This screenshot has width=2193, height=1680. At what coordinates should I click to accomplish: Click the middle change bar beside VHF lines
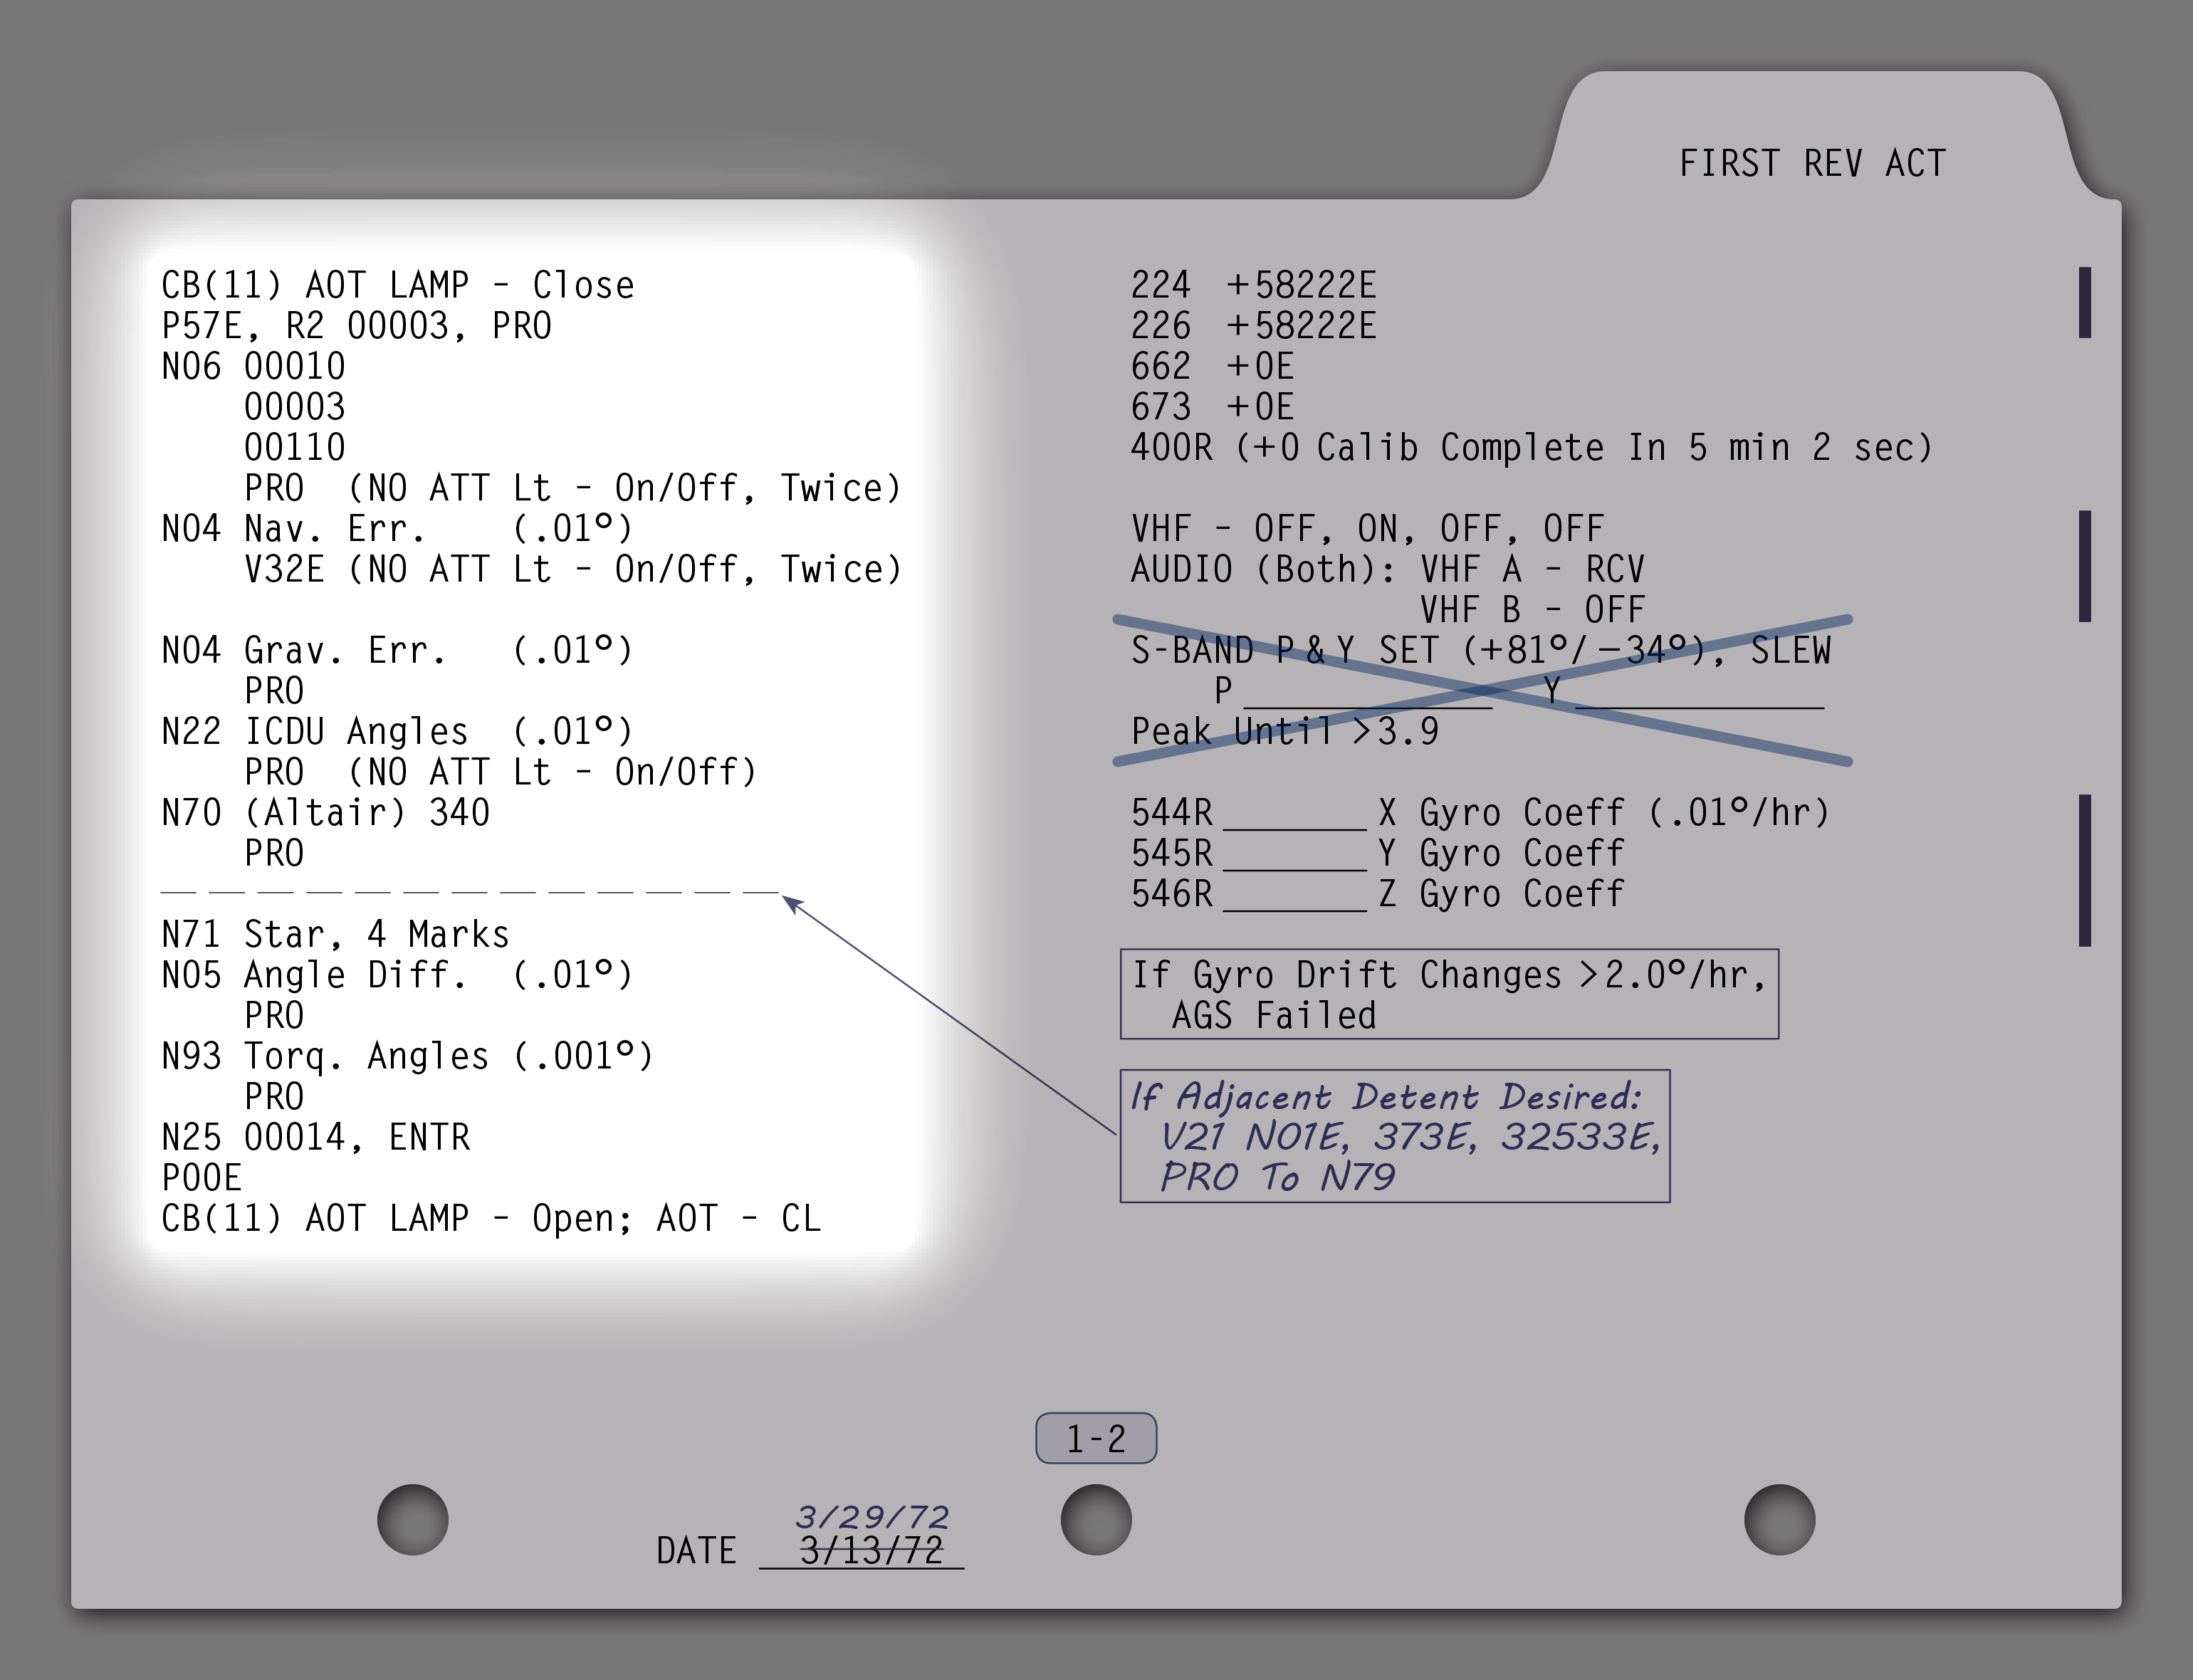click(x=2084, y=566)
